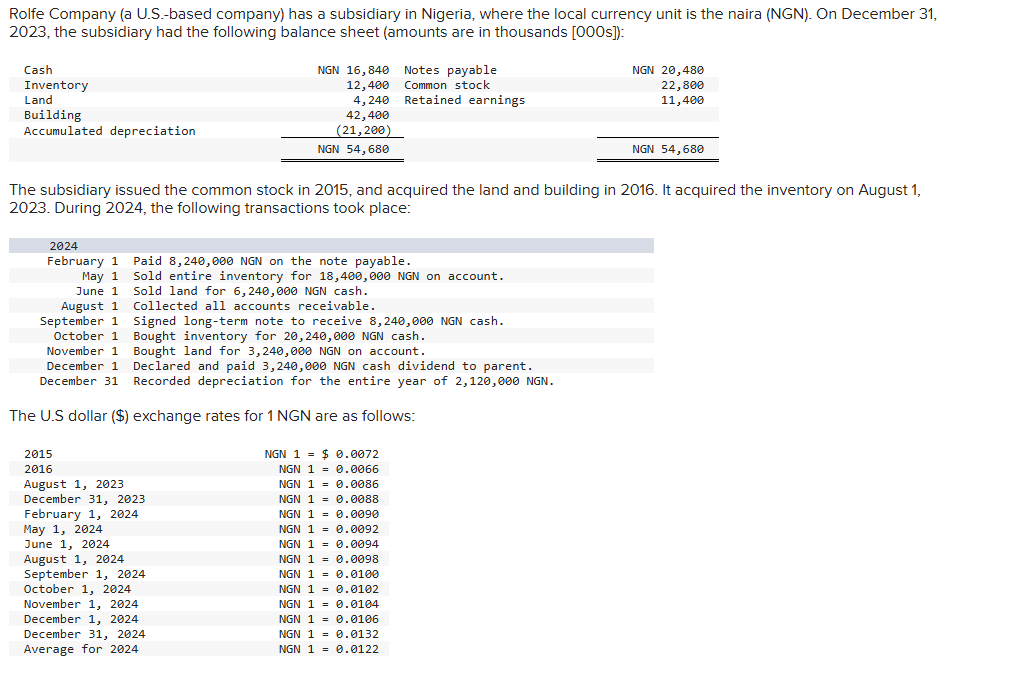Click the 'December 1, 2024' rate label
Viewport: 1014px width, 676px height.
[x=81, y=619]
